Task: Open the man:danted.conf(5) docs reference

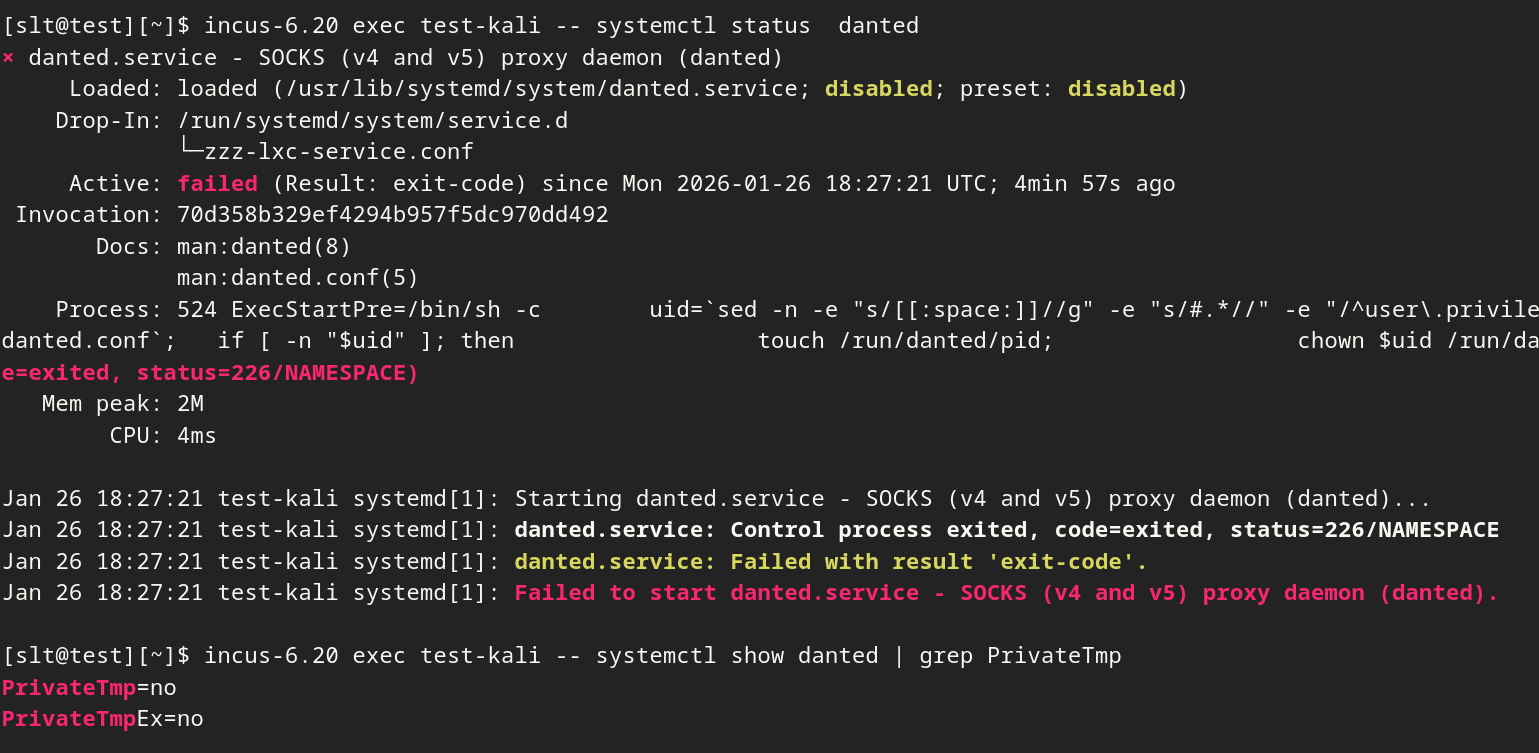Action: tap(297, 277)
